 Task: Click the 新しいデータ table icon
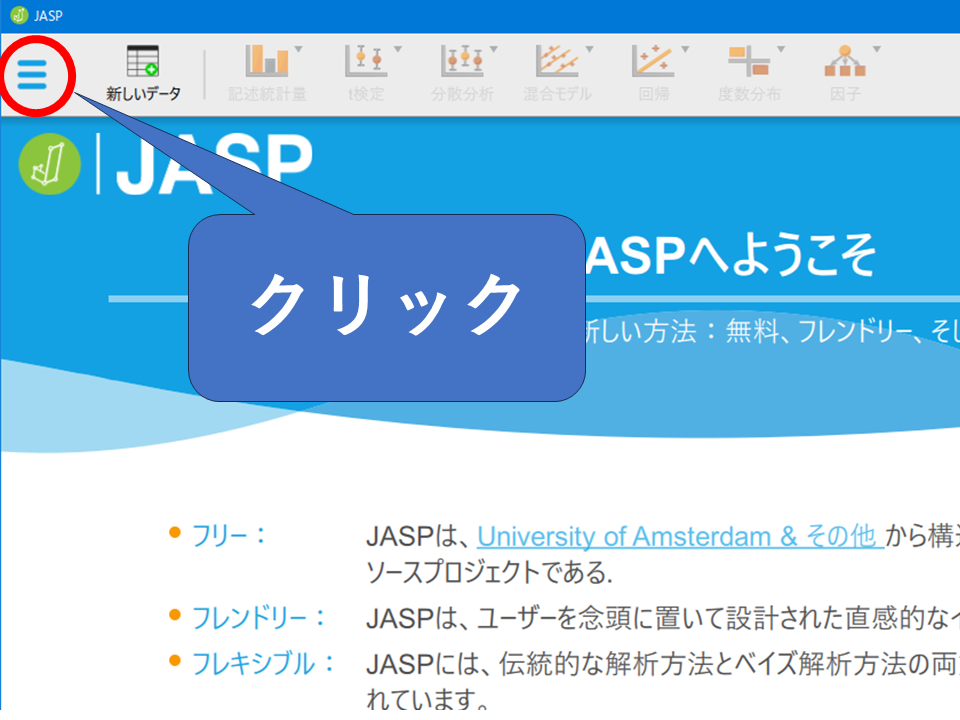coord(143,62)
